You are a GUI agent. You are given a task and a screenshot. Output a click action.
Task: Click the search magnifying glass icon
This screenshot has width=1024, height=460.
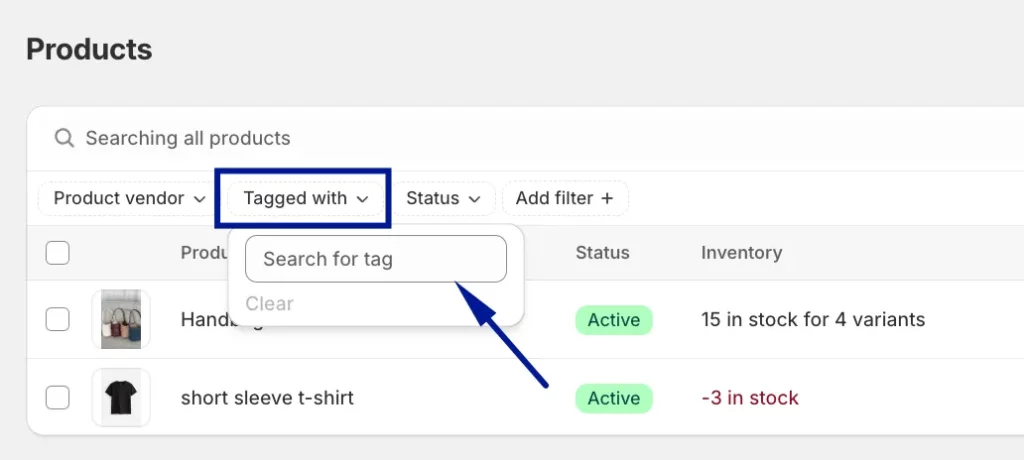(64, 138)
